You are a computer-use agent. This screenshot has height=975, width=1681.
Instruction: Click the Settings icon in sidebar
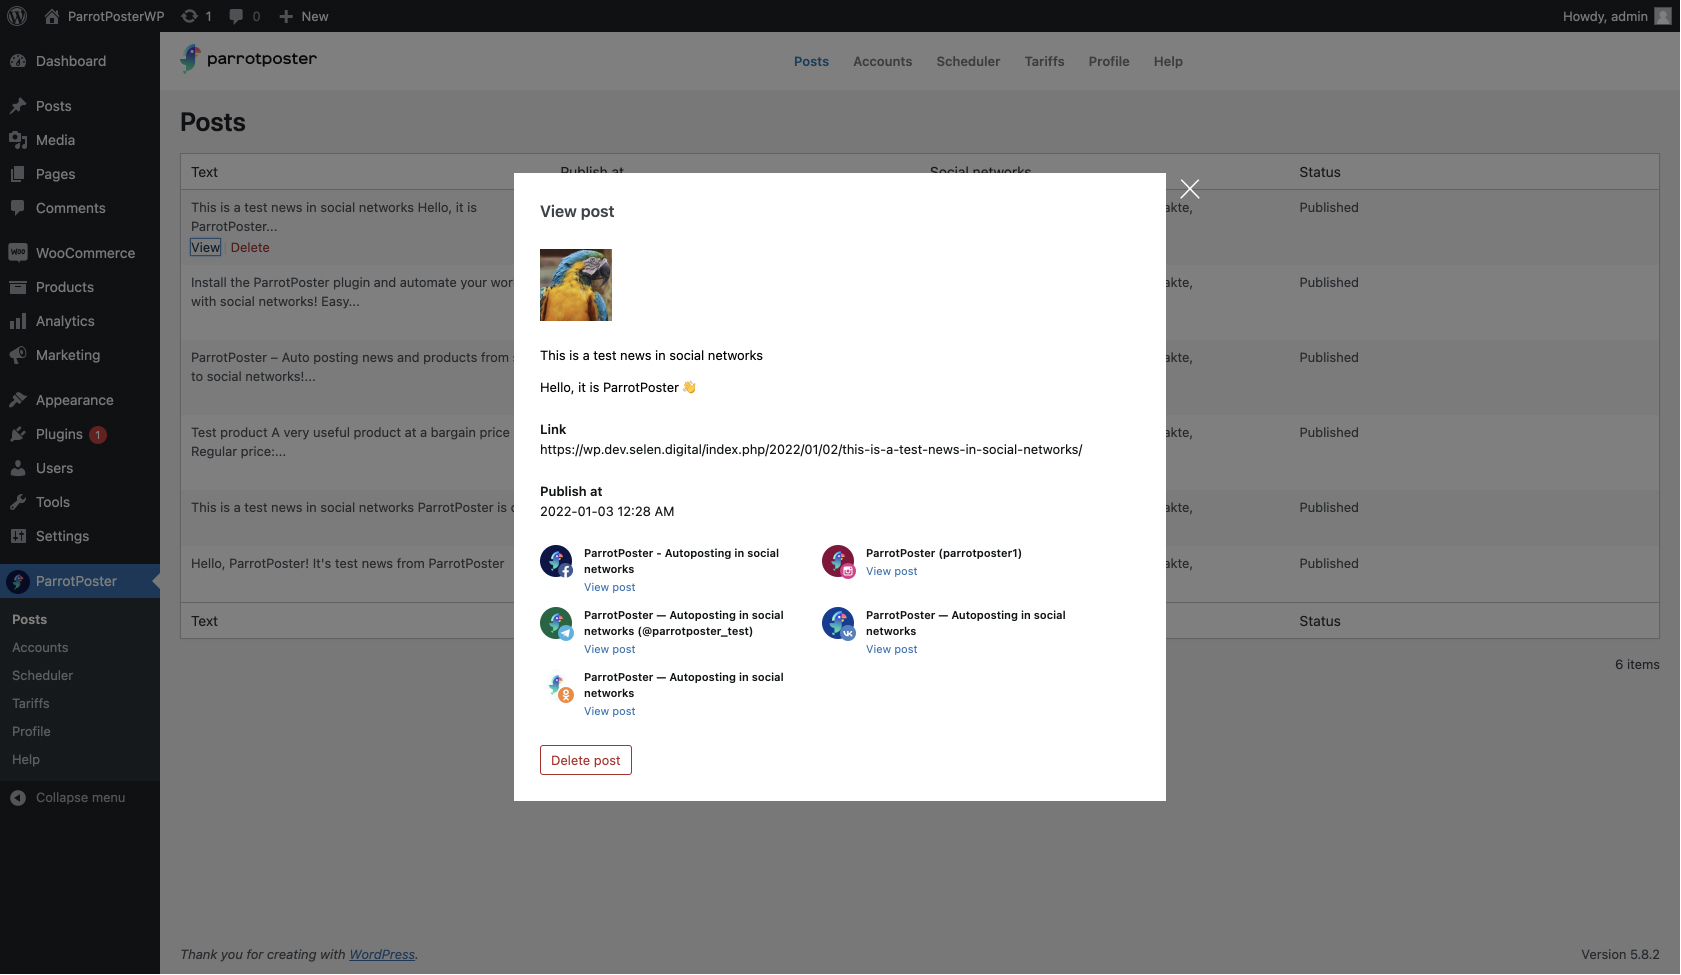[x=18, y=536]
